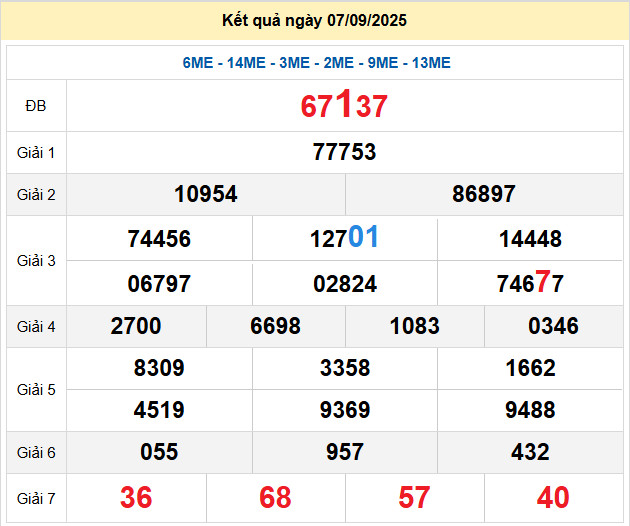Select fourth prize number 2700
Image resolution: width=630 pixels, height=526 pixels.
coord(136,326)
